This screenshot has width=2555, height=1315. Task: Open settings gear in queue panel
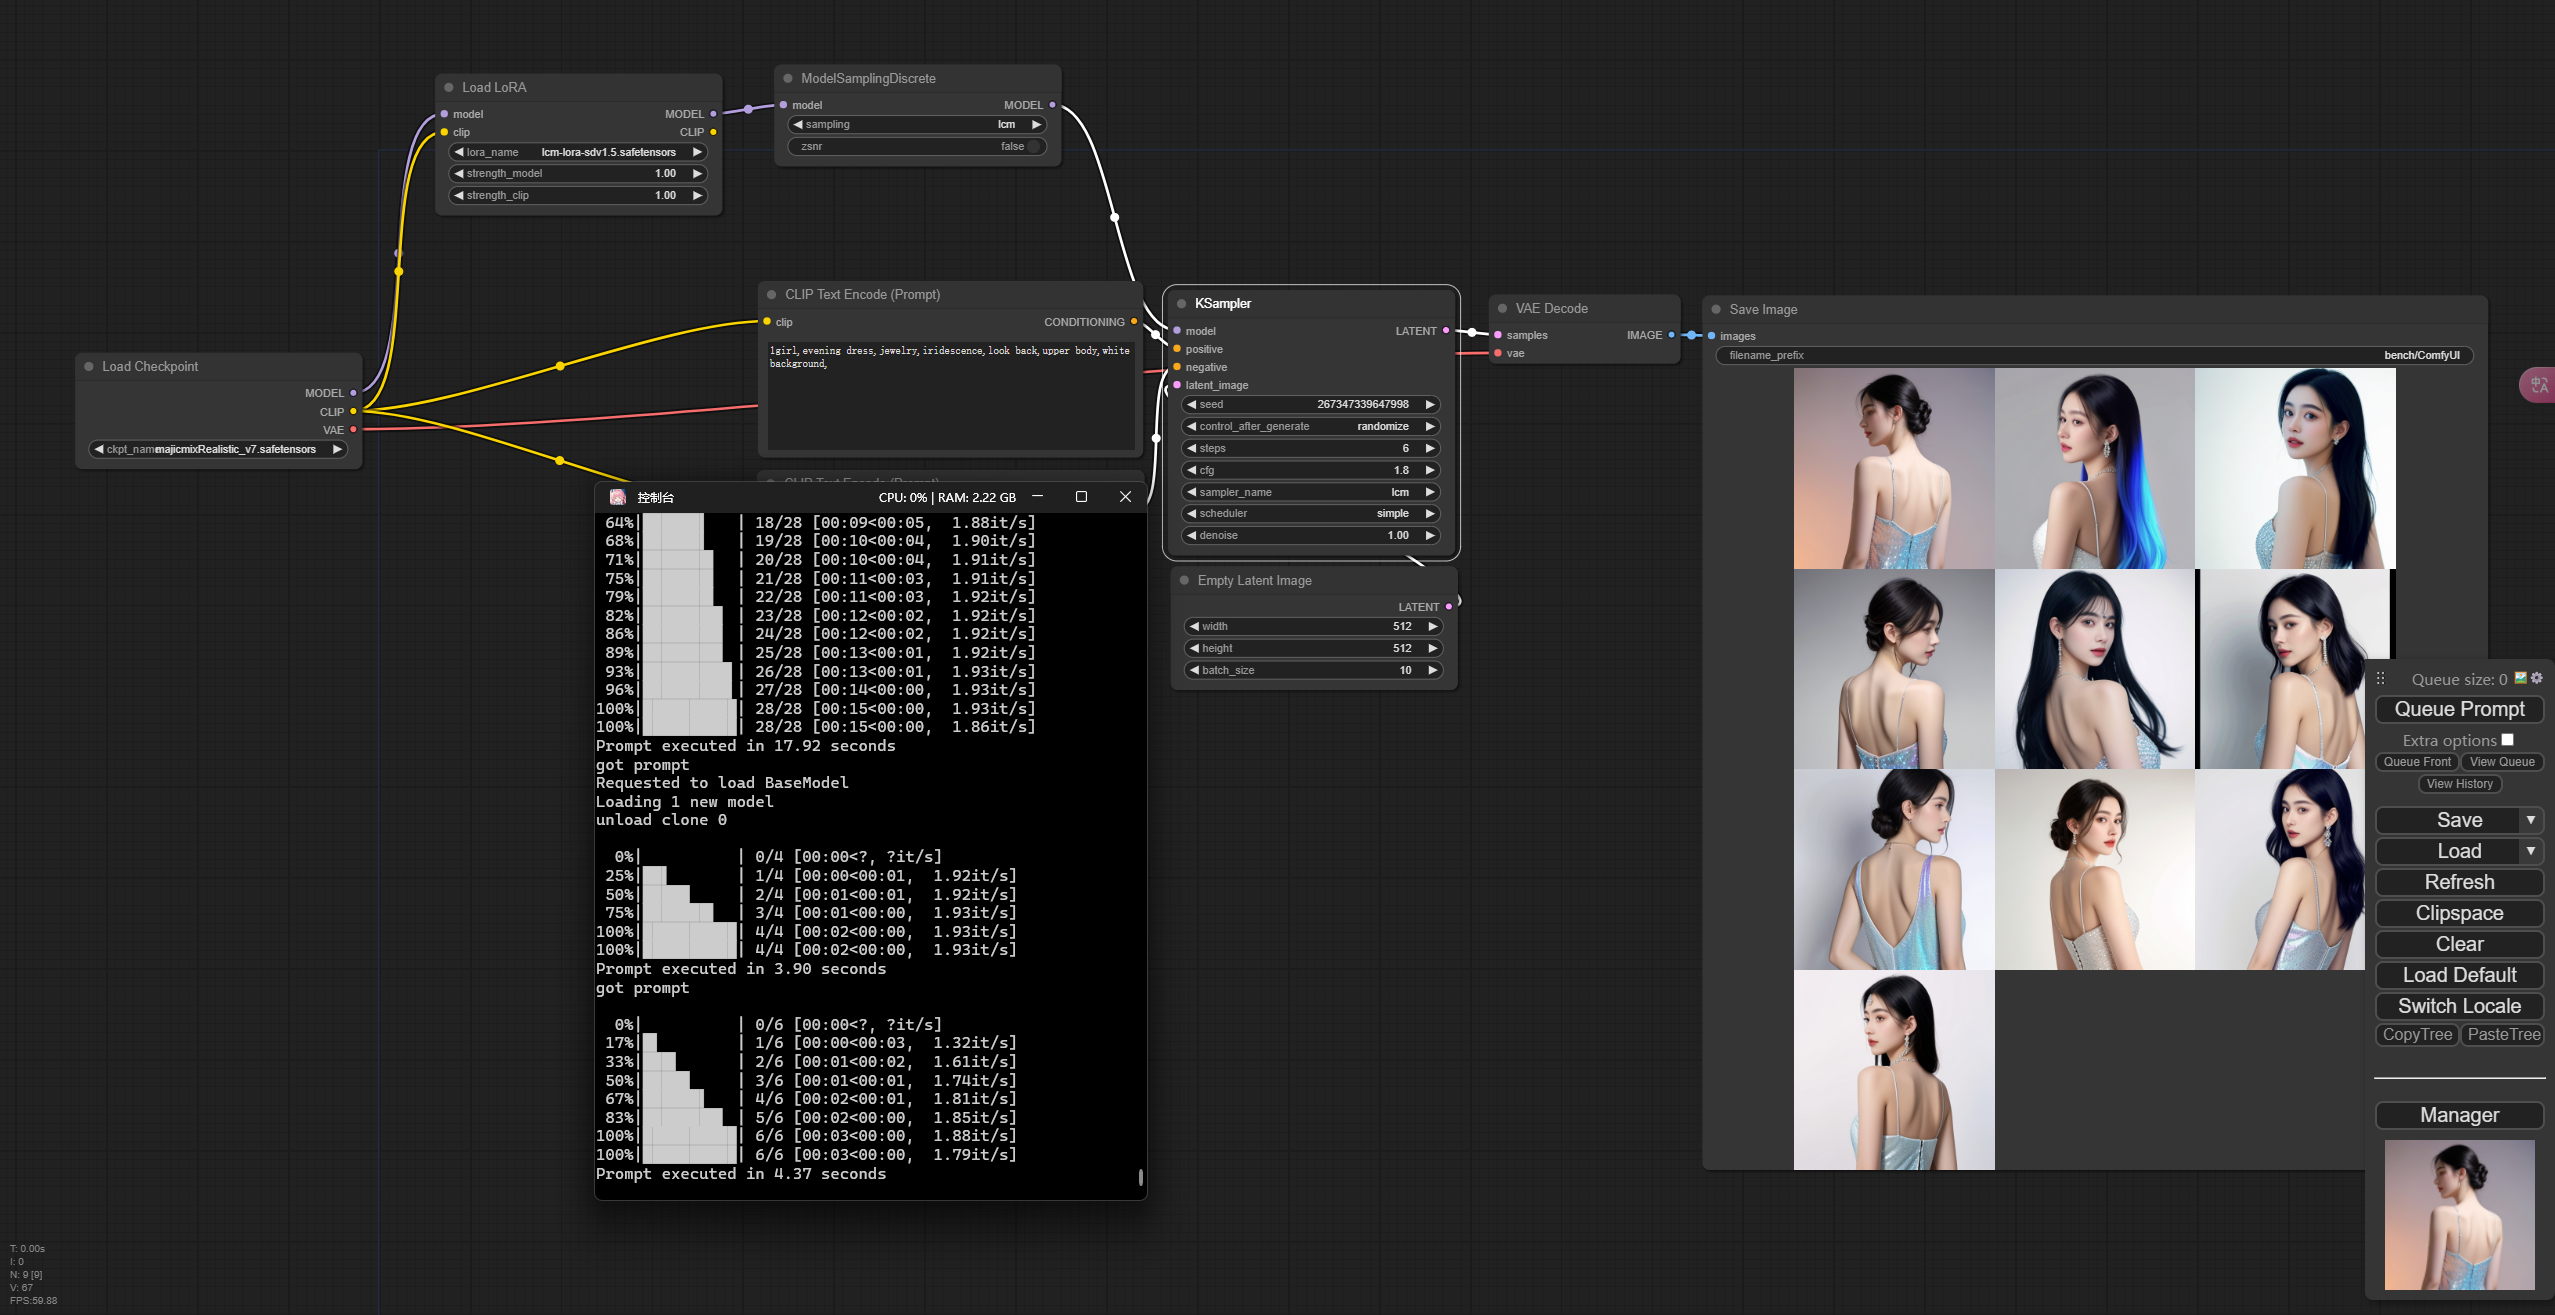click(x=2536, y=678)
